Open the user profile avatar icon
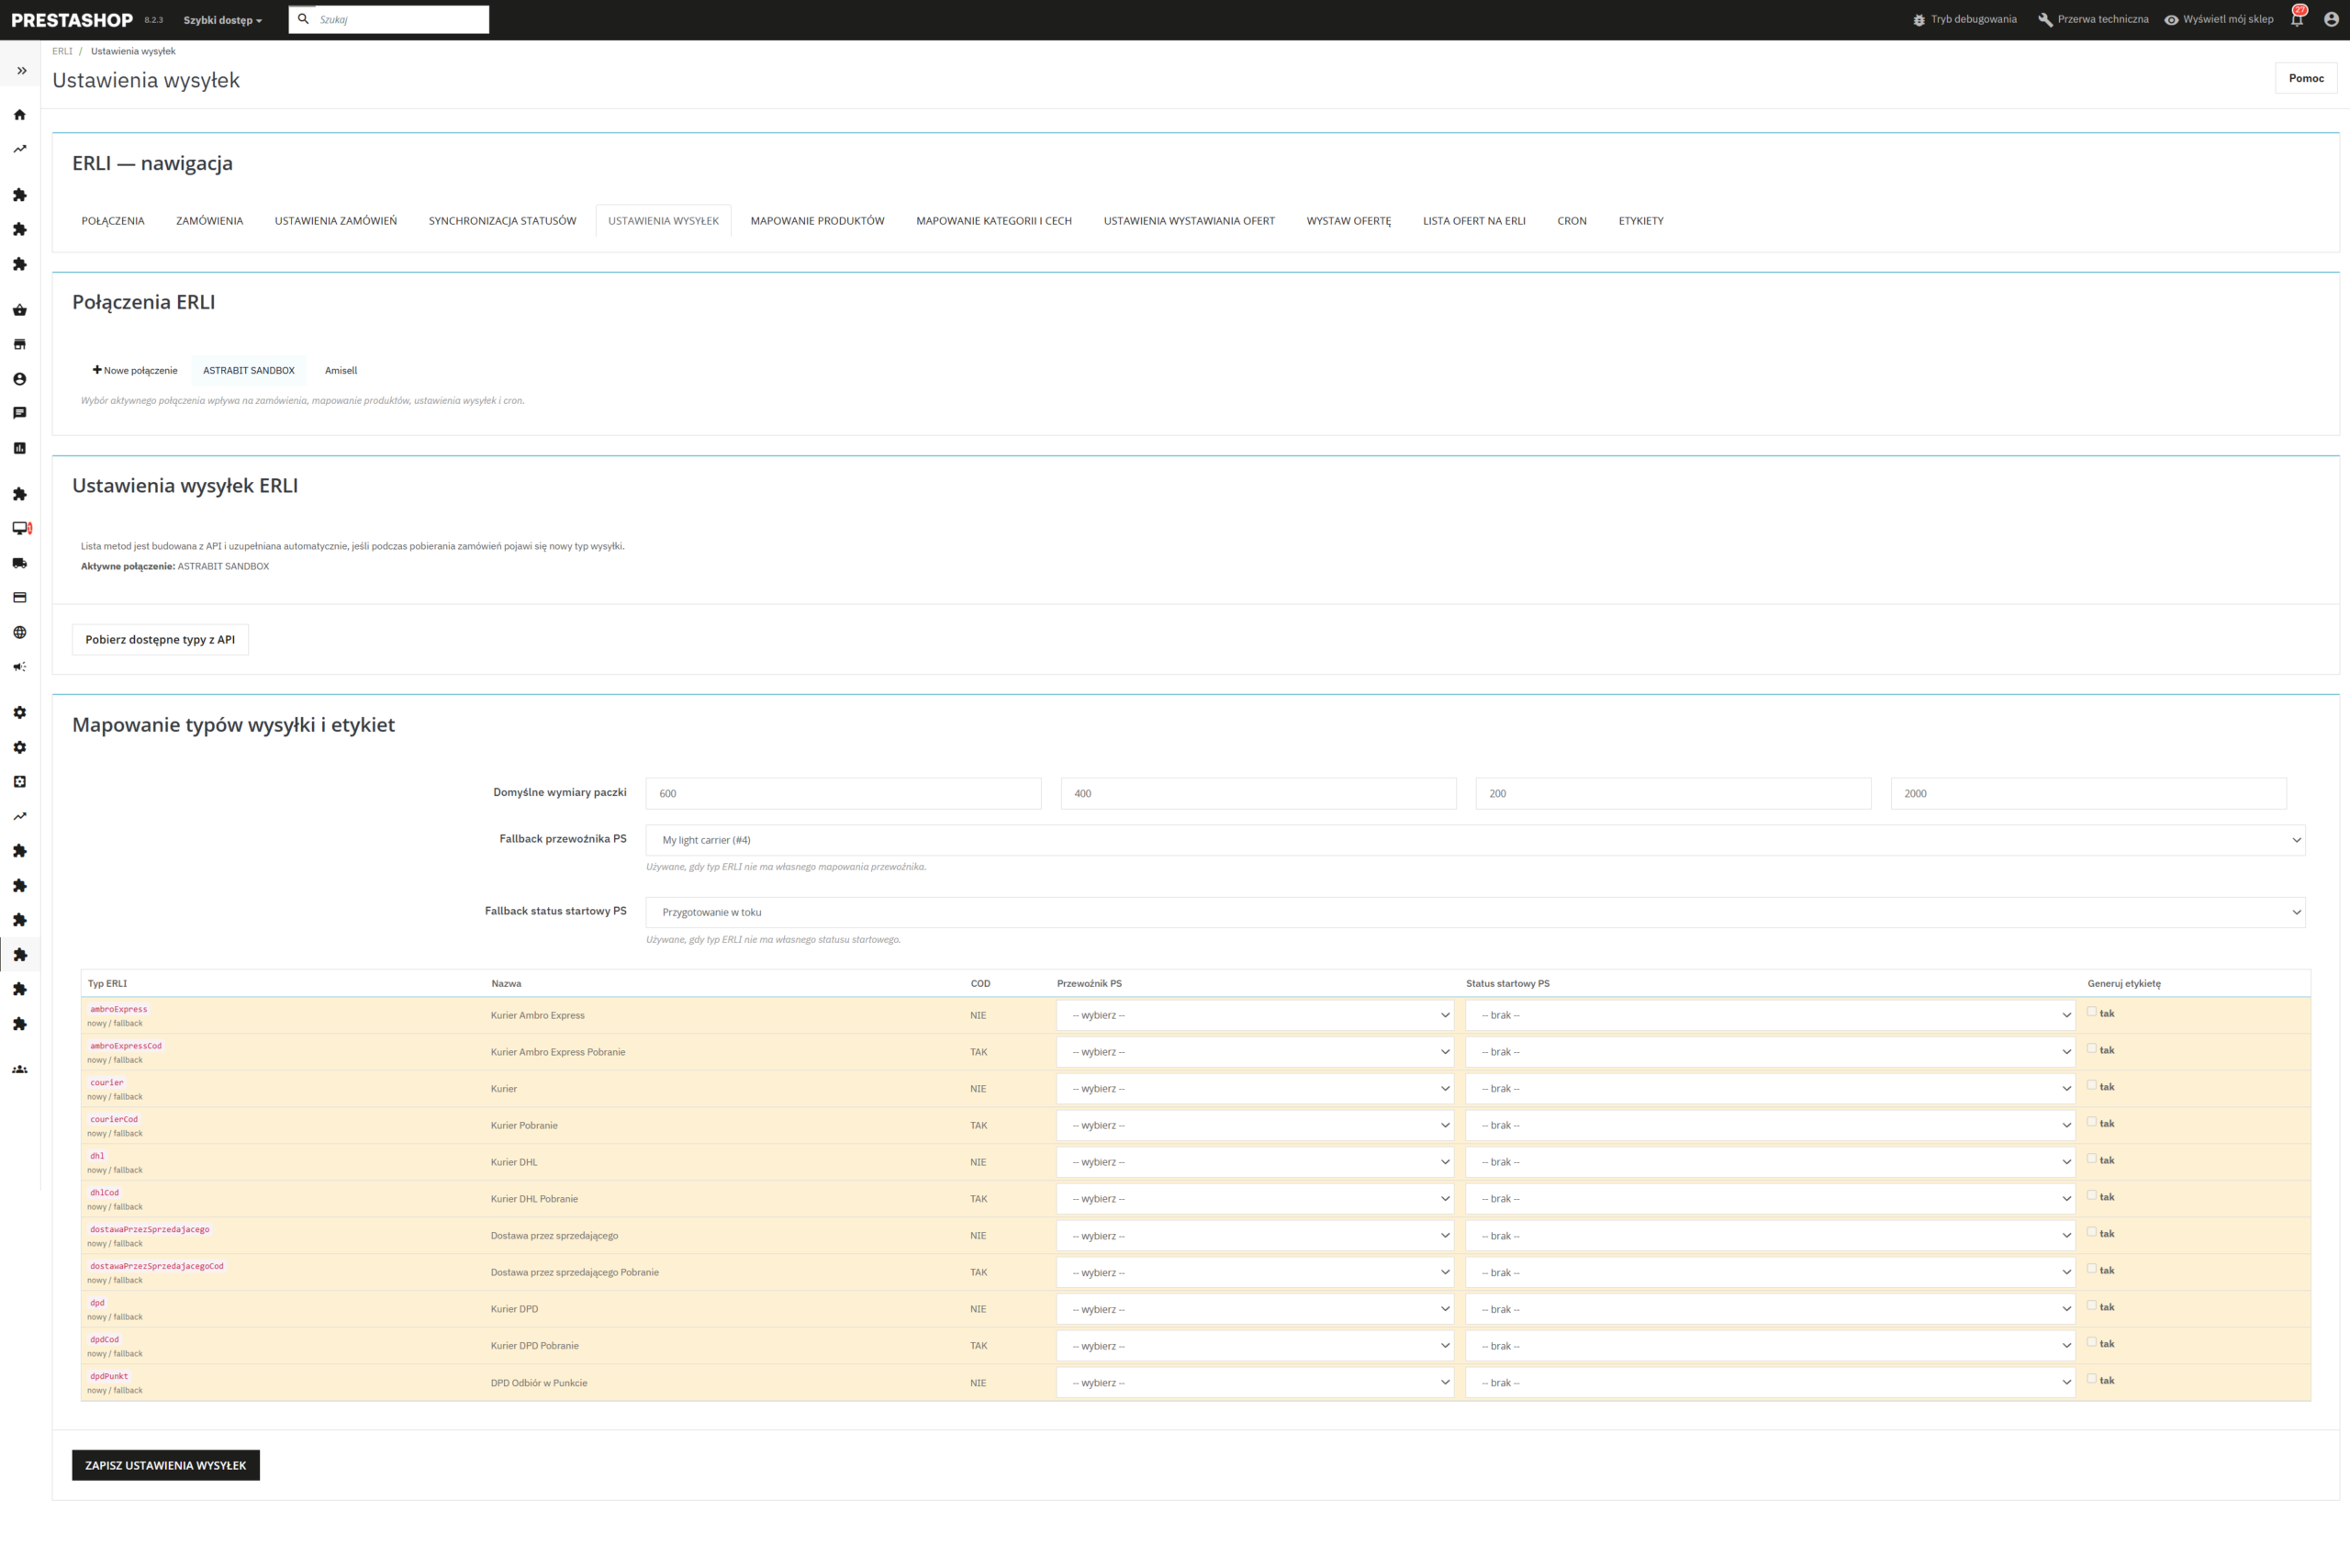2350x1568 pixels. (2331, 20)
